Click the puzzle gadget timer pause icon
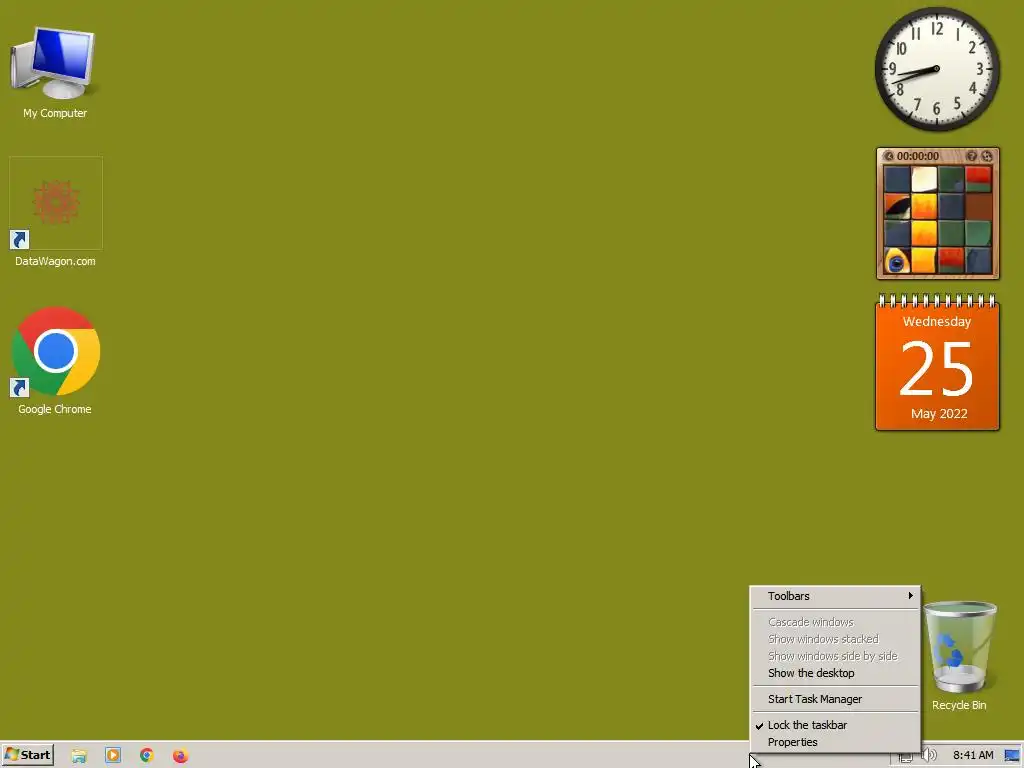Screen dimensions: 1024x768 pyautogui.click(x=889, y=156)
